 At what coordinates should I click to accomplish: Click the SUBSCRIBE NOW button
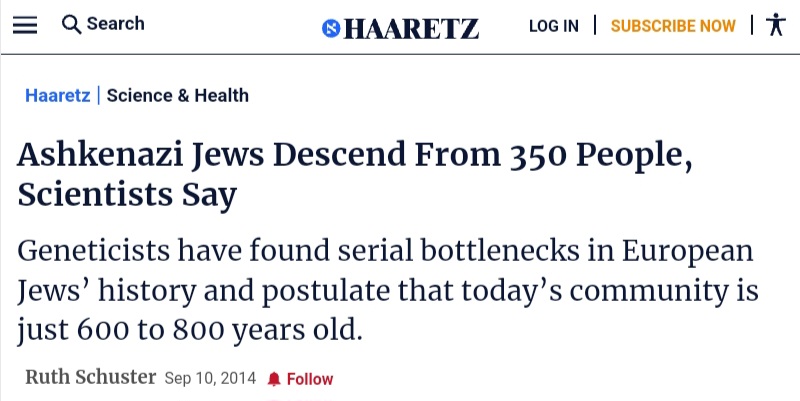673,26
